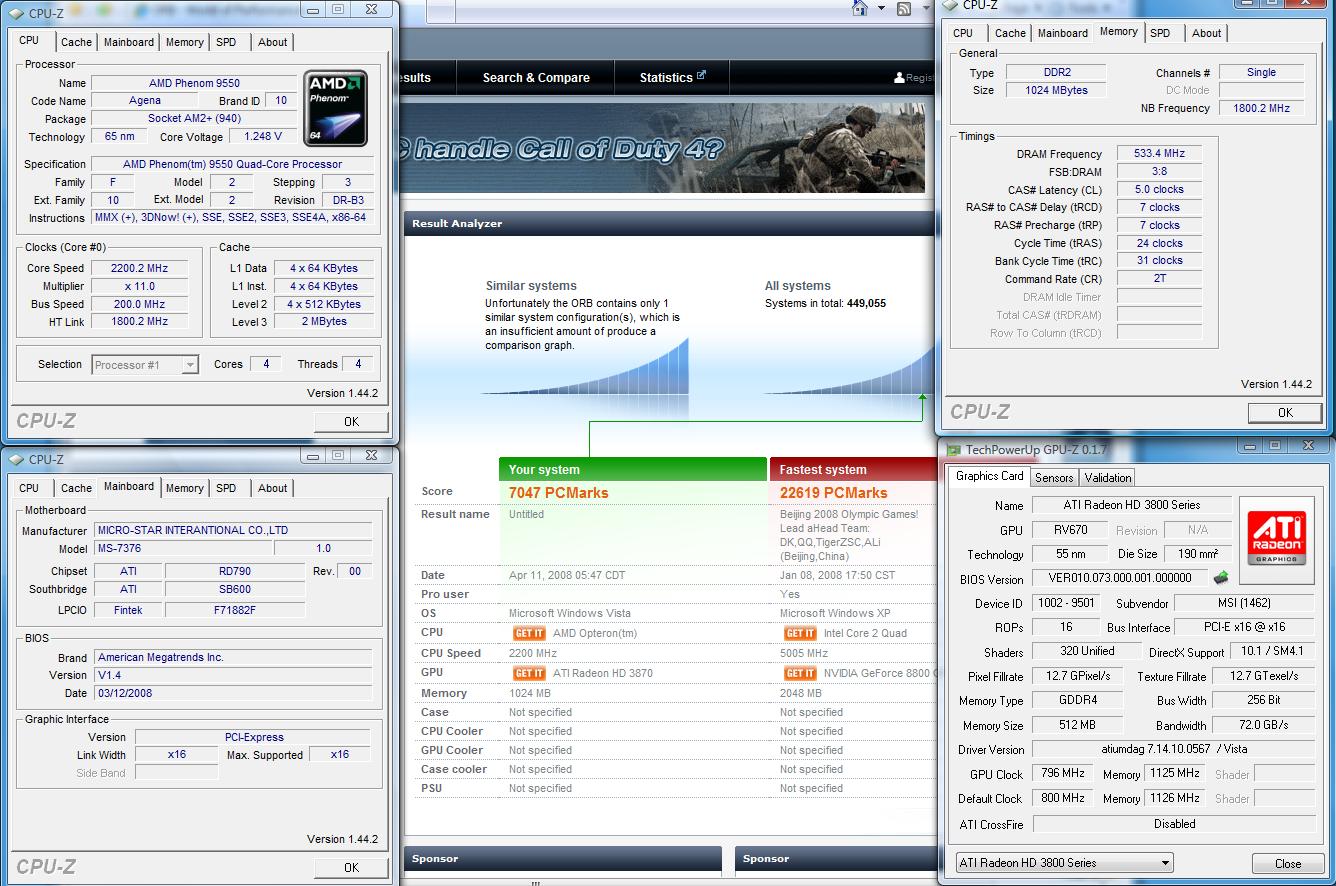This screenshot has width=1336, height=886.
Task: Click the Close button in GPU-Z
Action: (x=1288, y=863)
